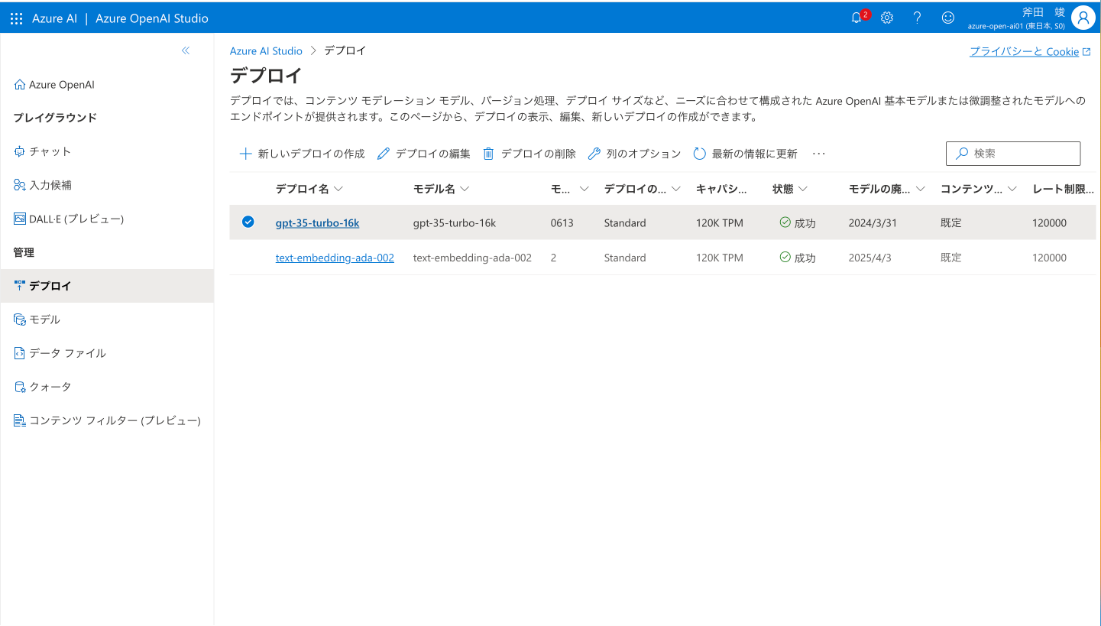Click Azure AI header title
1101x626 pixels.
pos(54,19)
